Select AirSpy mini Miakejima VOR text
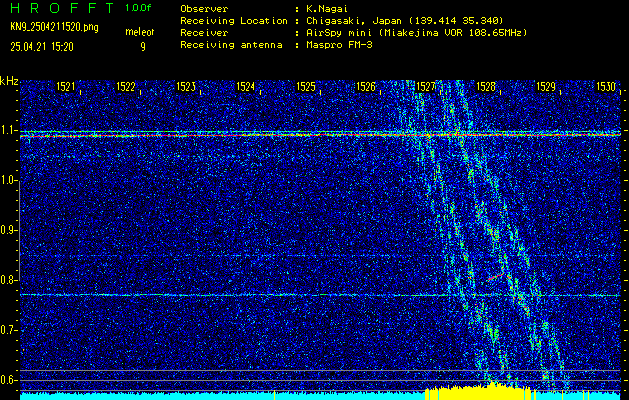This screenshot has width=629, height=400. [417, 32]
